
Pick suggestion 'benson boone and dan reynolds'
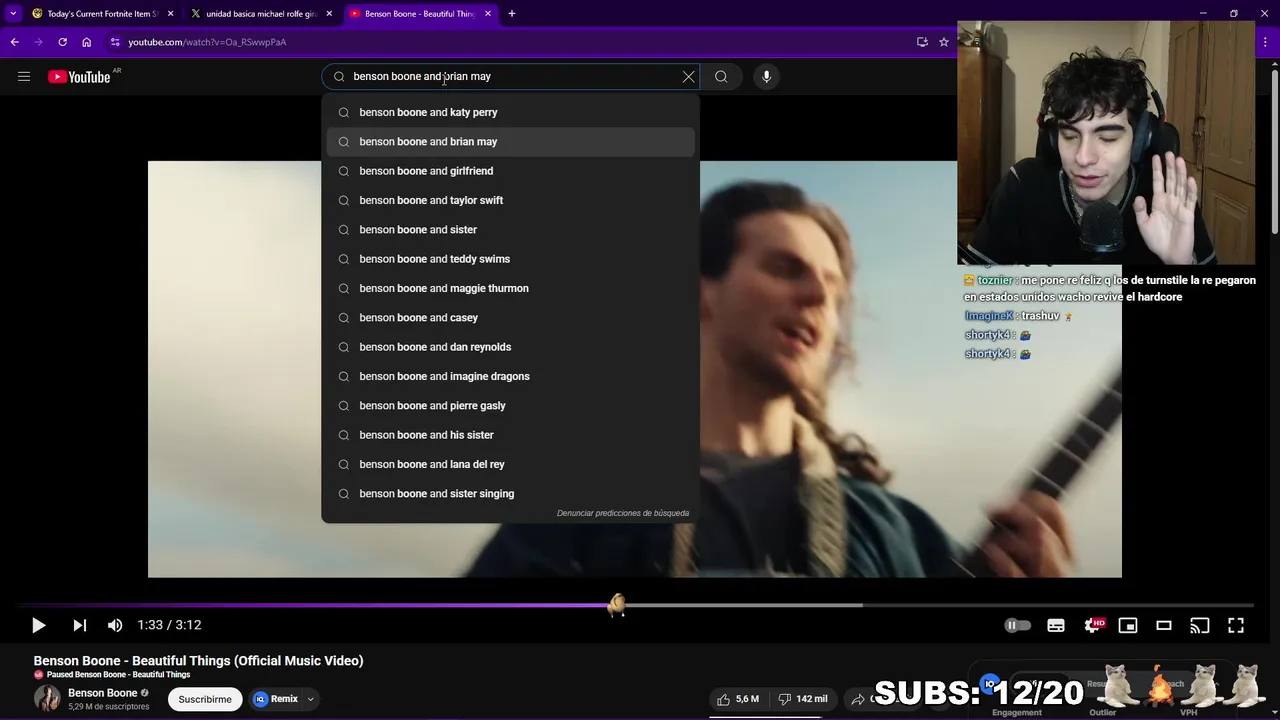(x=510, y=347)
